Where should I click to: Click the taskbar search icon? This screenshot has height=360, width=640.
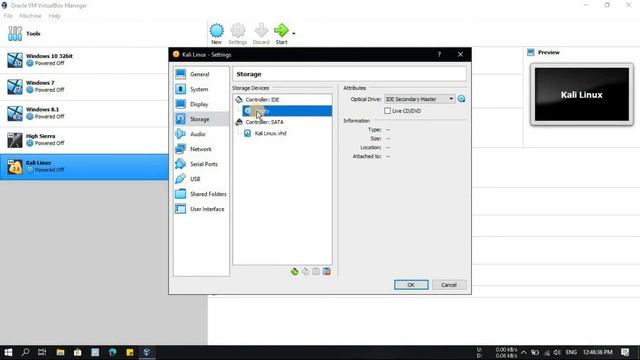(25, 352)
